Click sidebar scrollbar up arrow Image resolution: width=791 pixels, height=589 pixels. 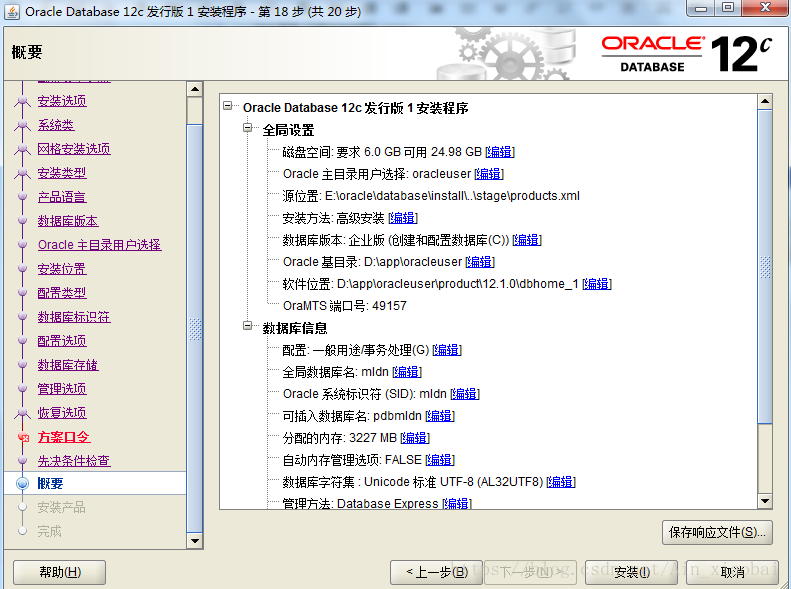pyautogui.click(x=195, y=90)
